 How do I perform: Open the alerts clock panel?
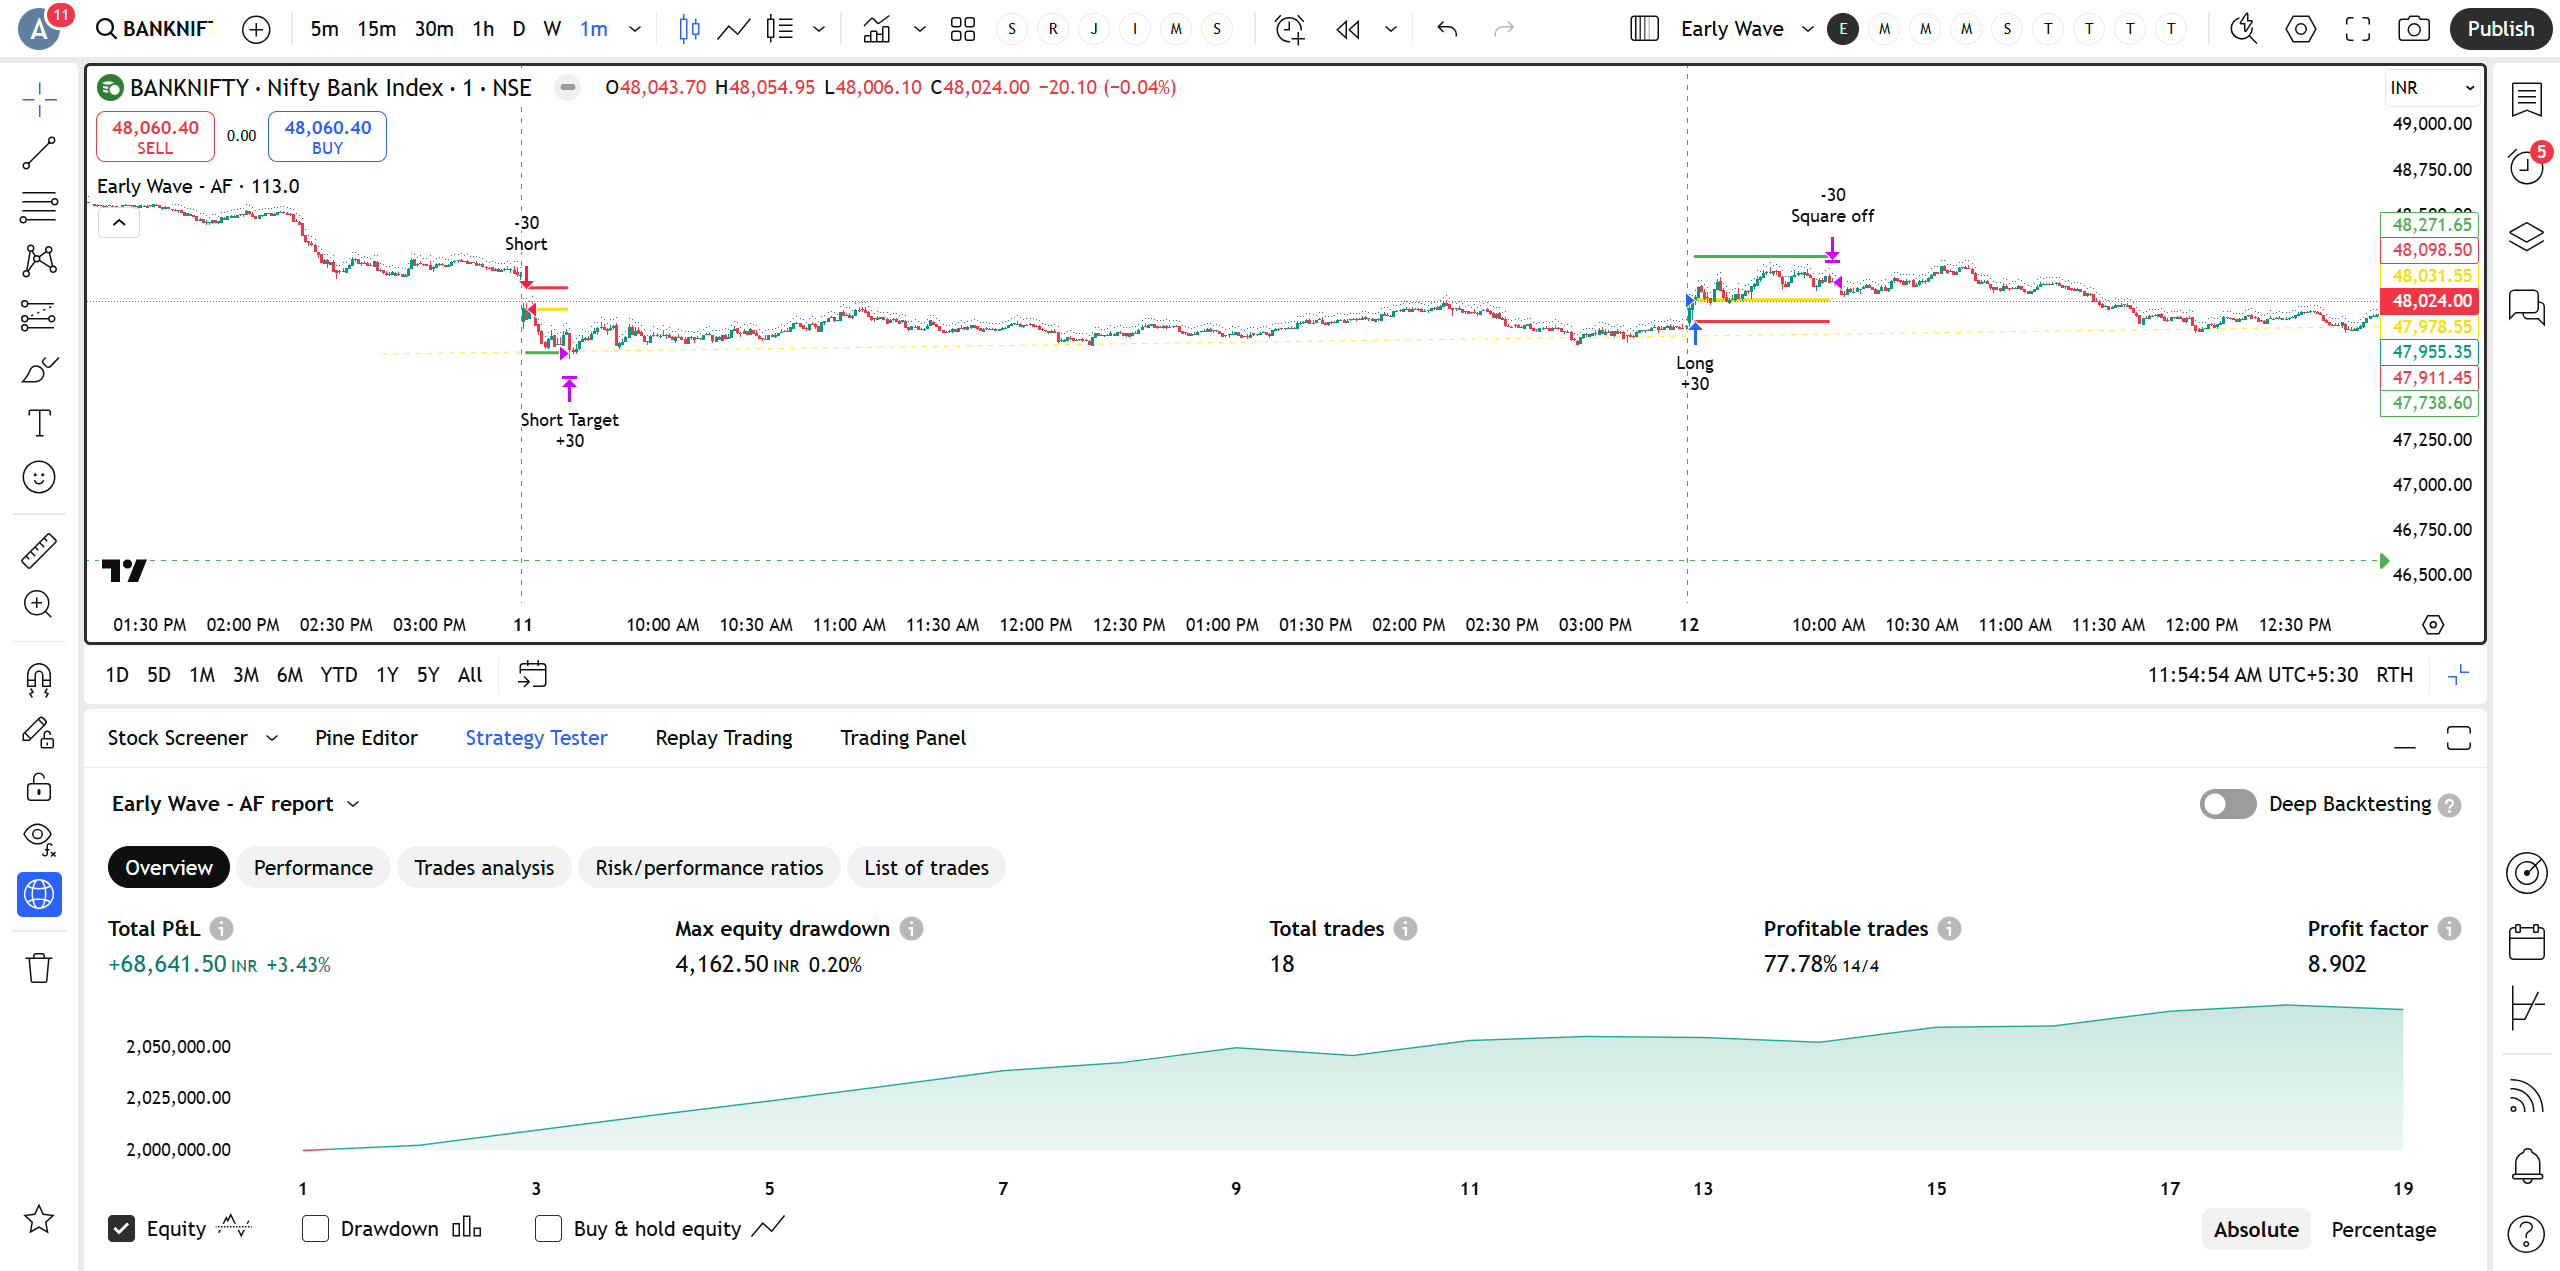[x=2526, y=166]
